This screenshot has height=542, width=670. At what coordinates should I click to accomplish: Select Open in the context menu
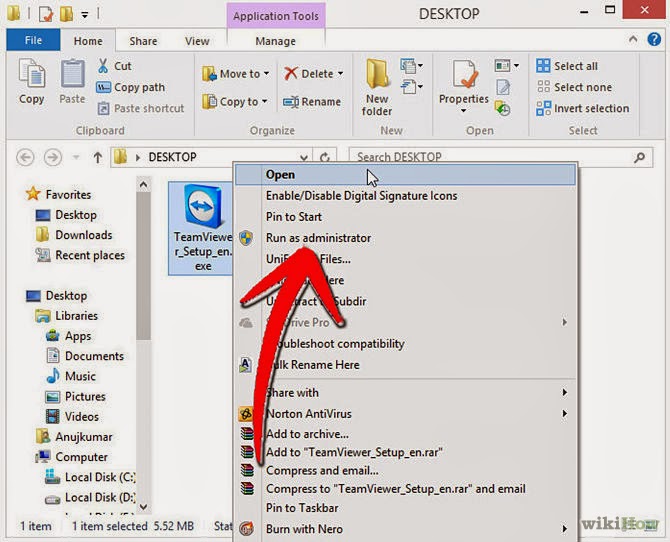tap(405, 175)
